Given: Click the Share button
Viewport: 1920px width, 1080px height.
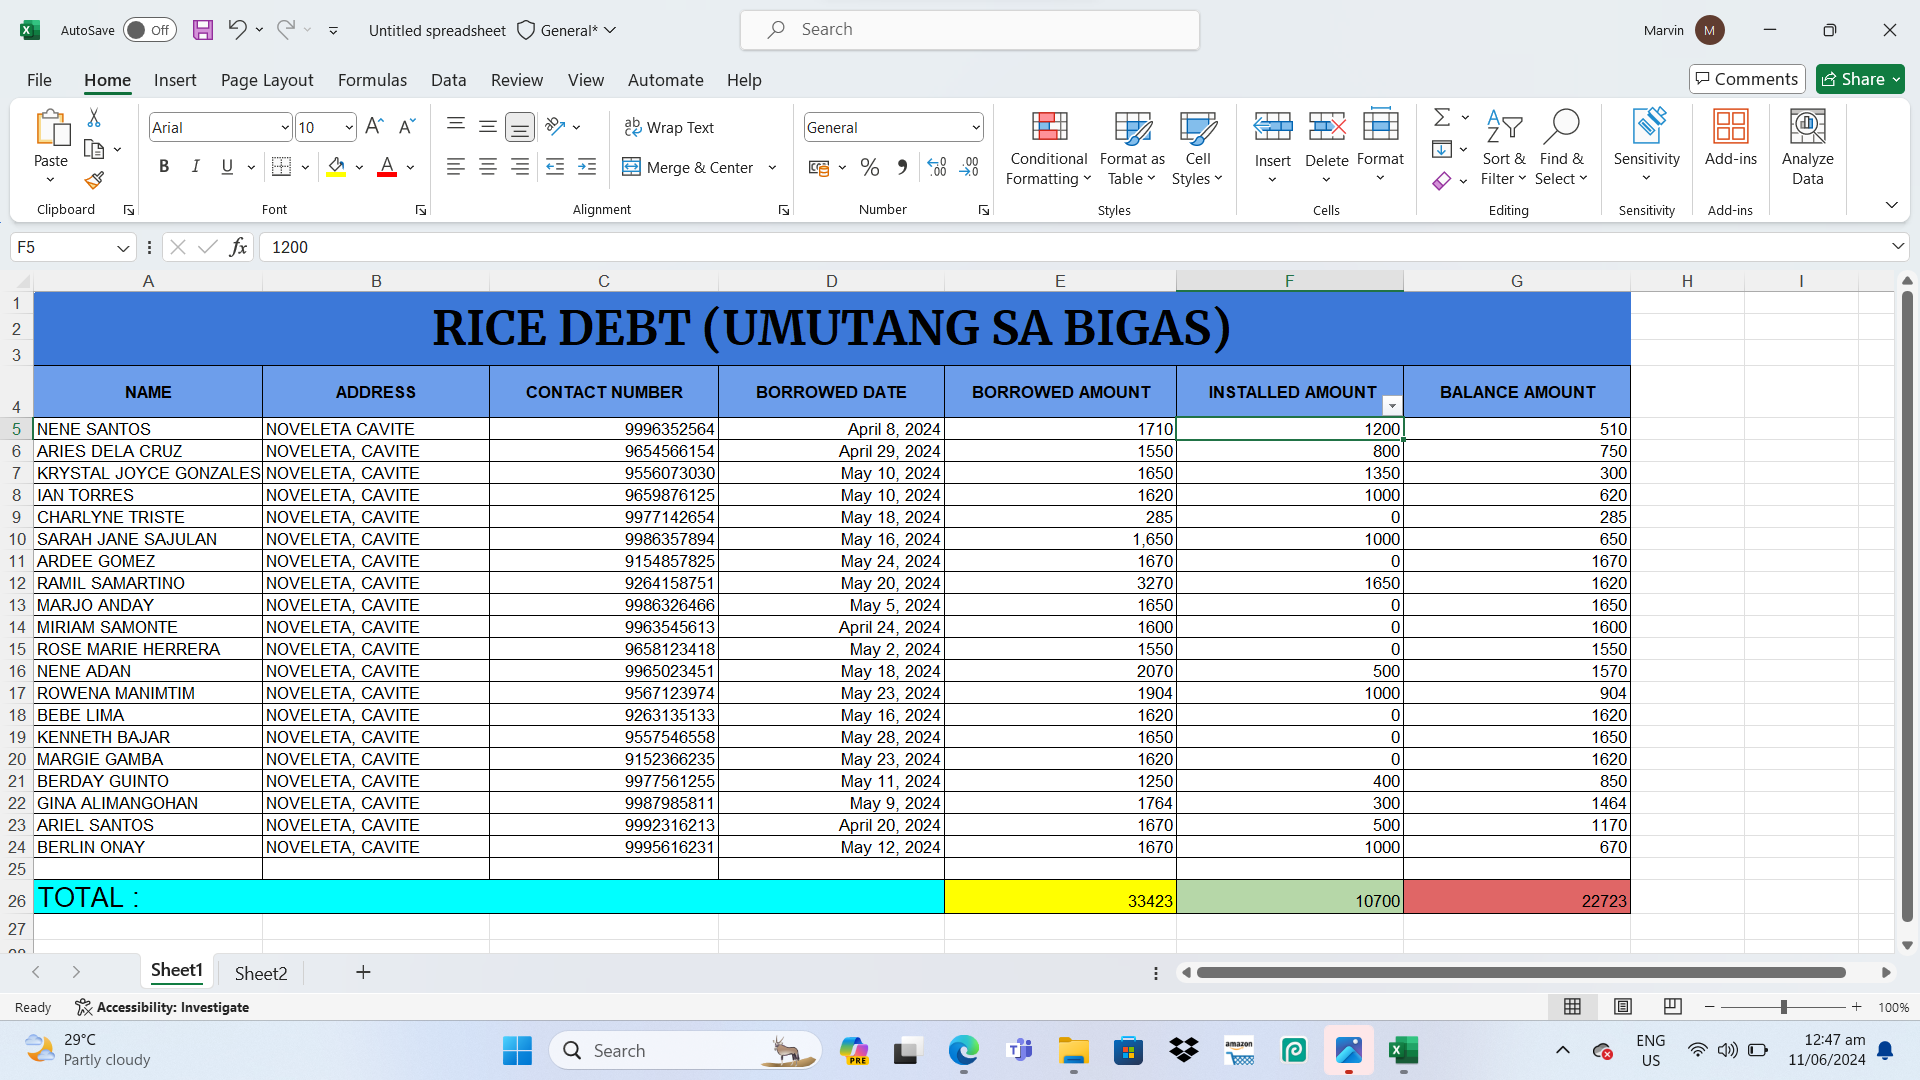Looking at the screenshot, I should point(1860,79).
